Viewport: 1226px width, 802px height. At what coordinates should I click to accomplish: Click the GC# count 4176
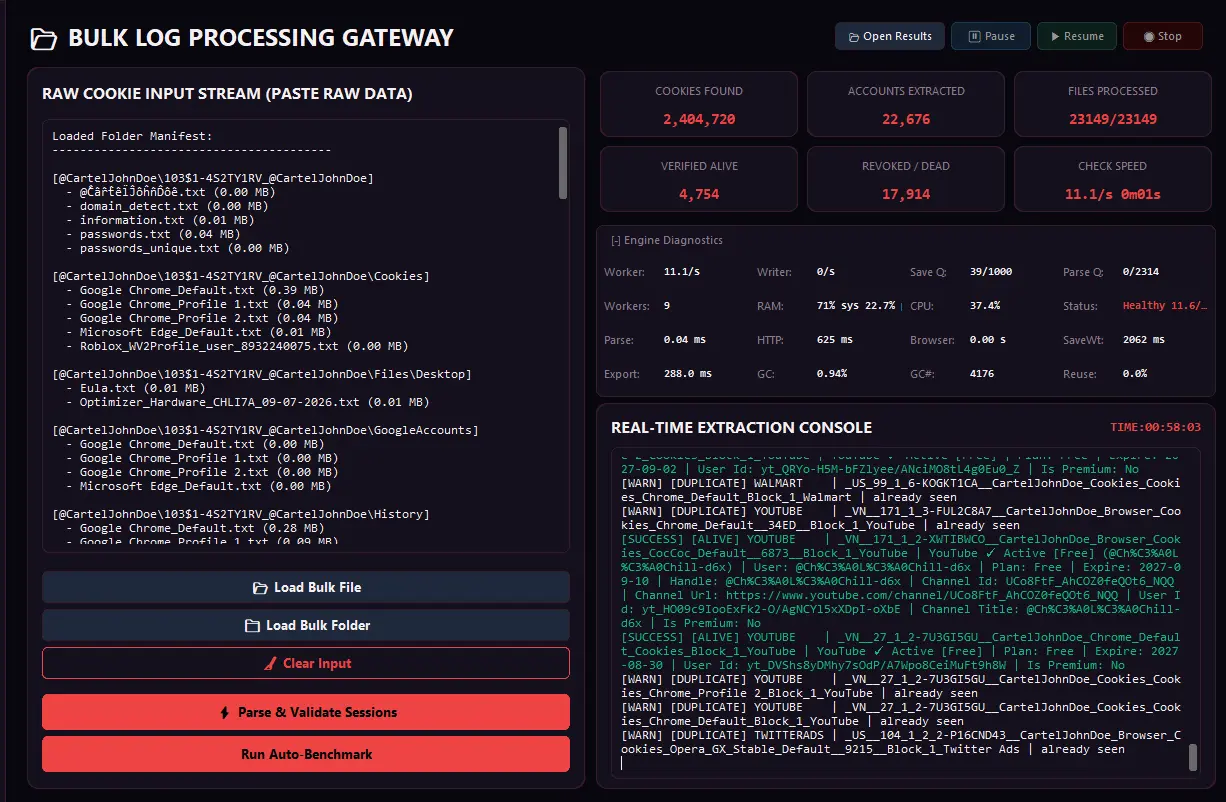pos(981,374)
